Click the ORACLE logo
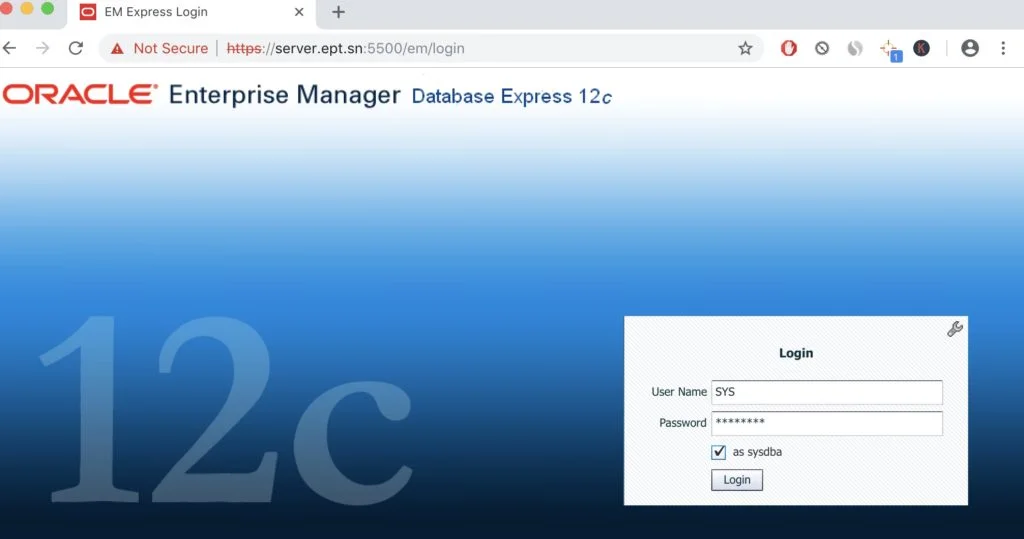The height and width of the screenshot is (539, 1024). (x=80, y=95)
